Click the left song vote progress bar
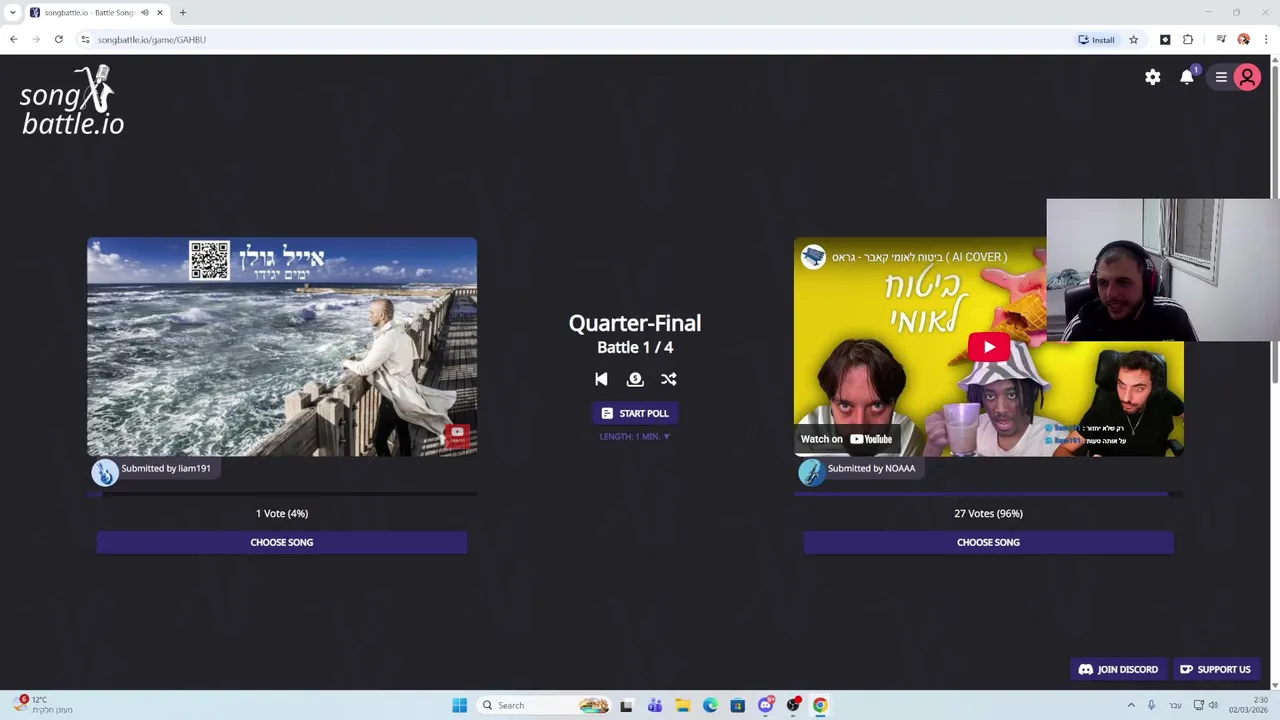1280x720 pixels. coord(282,493)
